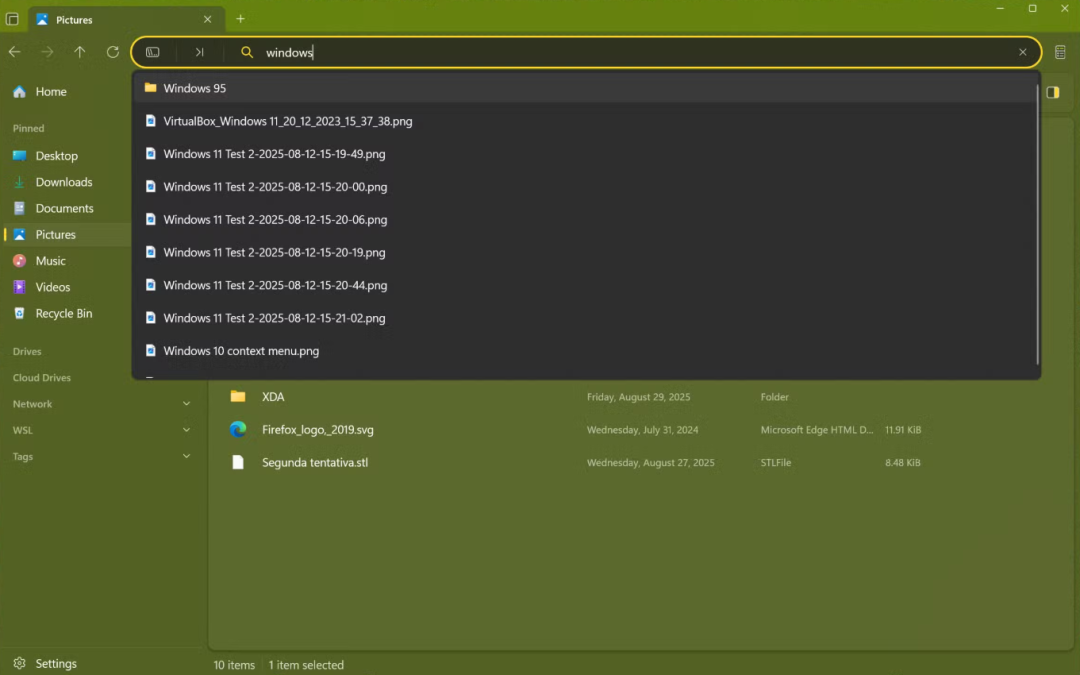Choose the Windows 95 folder suggestion
Viewport: 1080px width, 675px height.
(585, 88)
